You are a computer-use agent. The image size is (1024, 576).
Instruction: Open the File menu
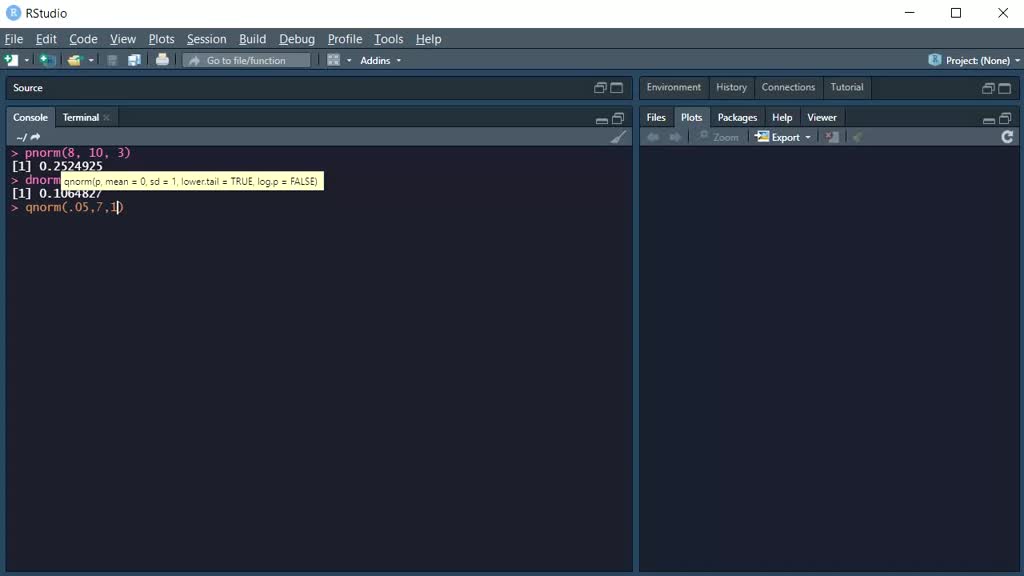(14, 39)
